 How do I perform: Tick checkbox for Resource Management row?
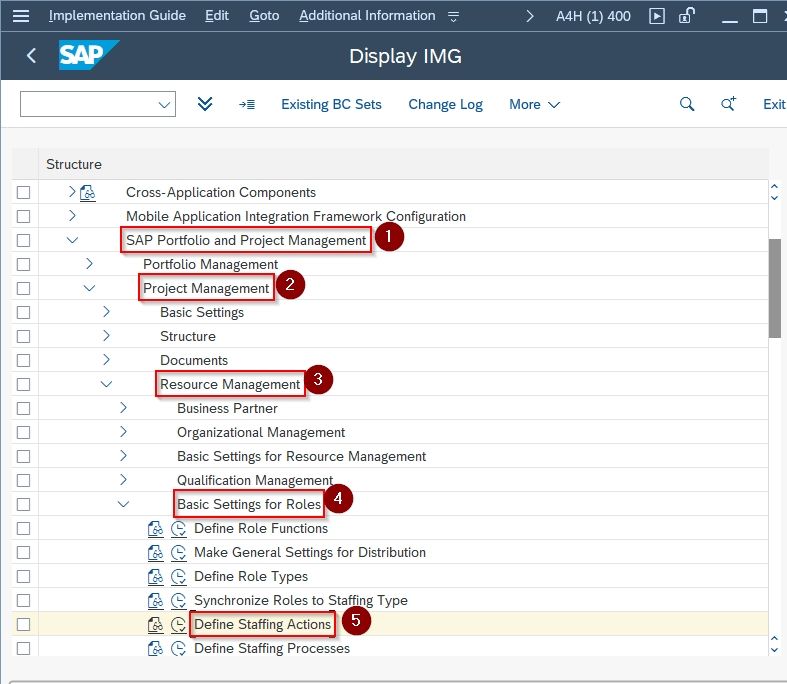(24, 384)
